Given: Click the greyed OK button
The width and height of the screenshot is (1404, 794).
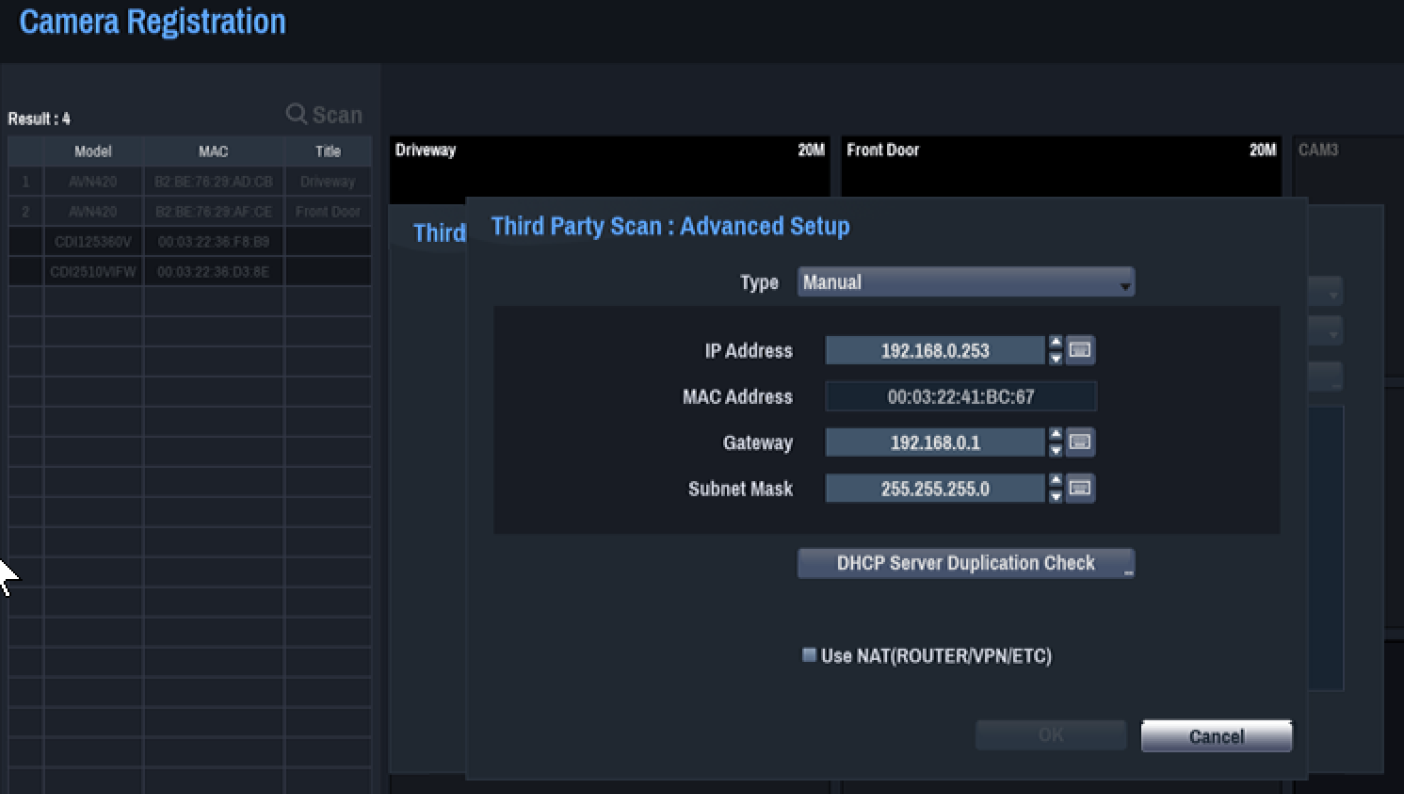Looking at the screenshot, I should [x=1051, y=735].
